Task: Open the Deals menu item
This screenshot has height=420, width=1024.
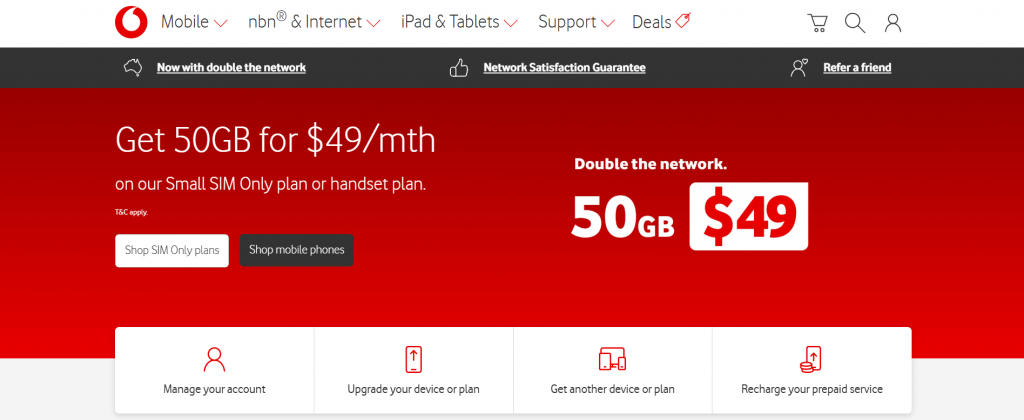Action: point(661,22)
